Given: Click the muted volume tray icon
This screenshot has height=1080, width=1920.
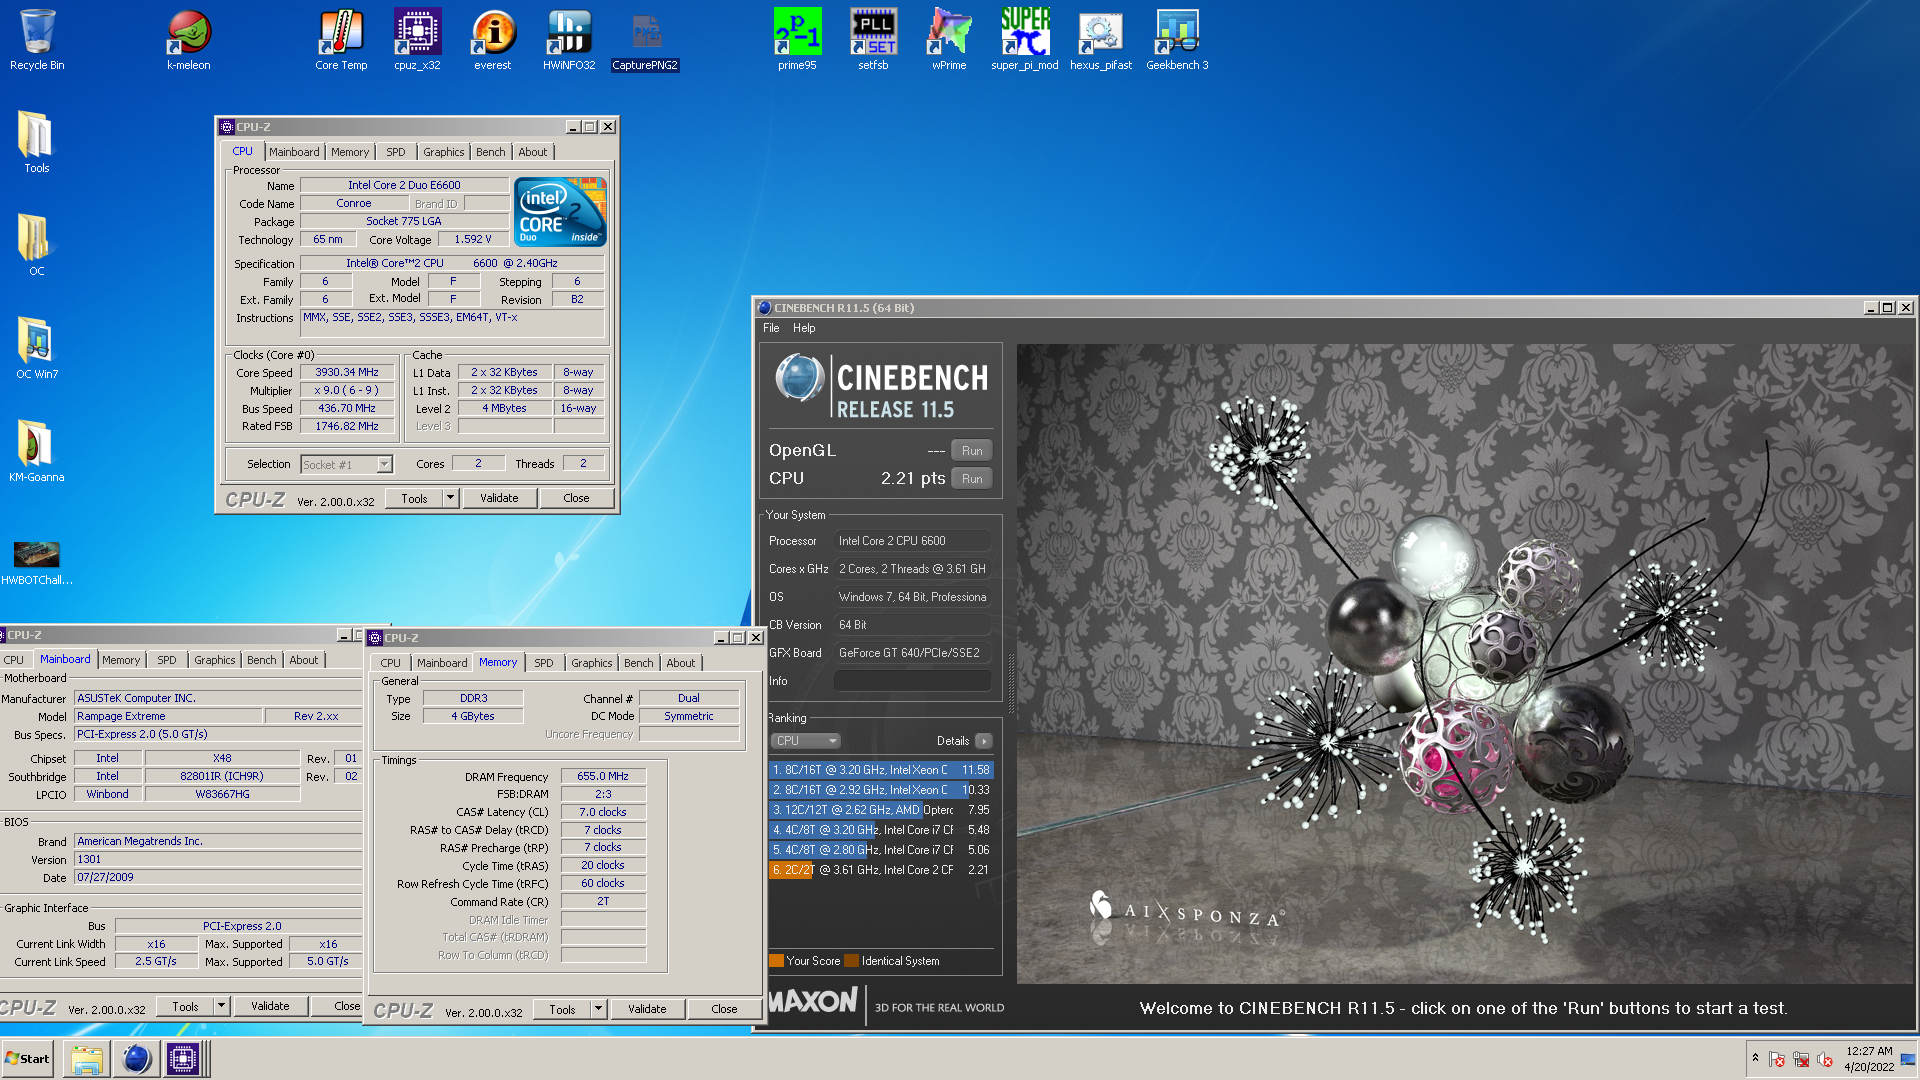Looking at the screenshot, I should [x=1825, y=1059].
